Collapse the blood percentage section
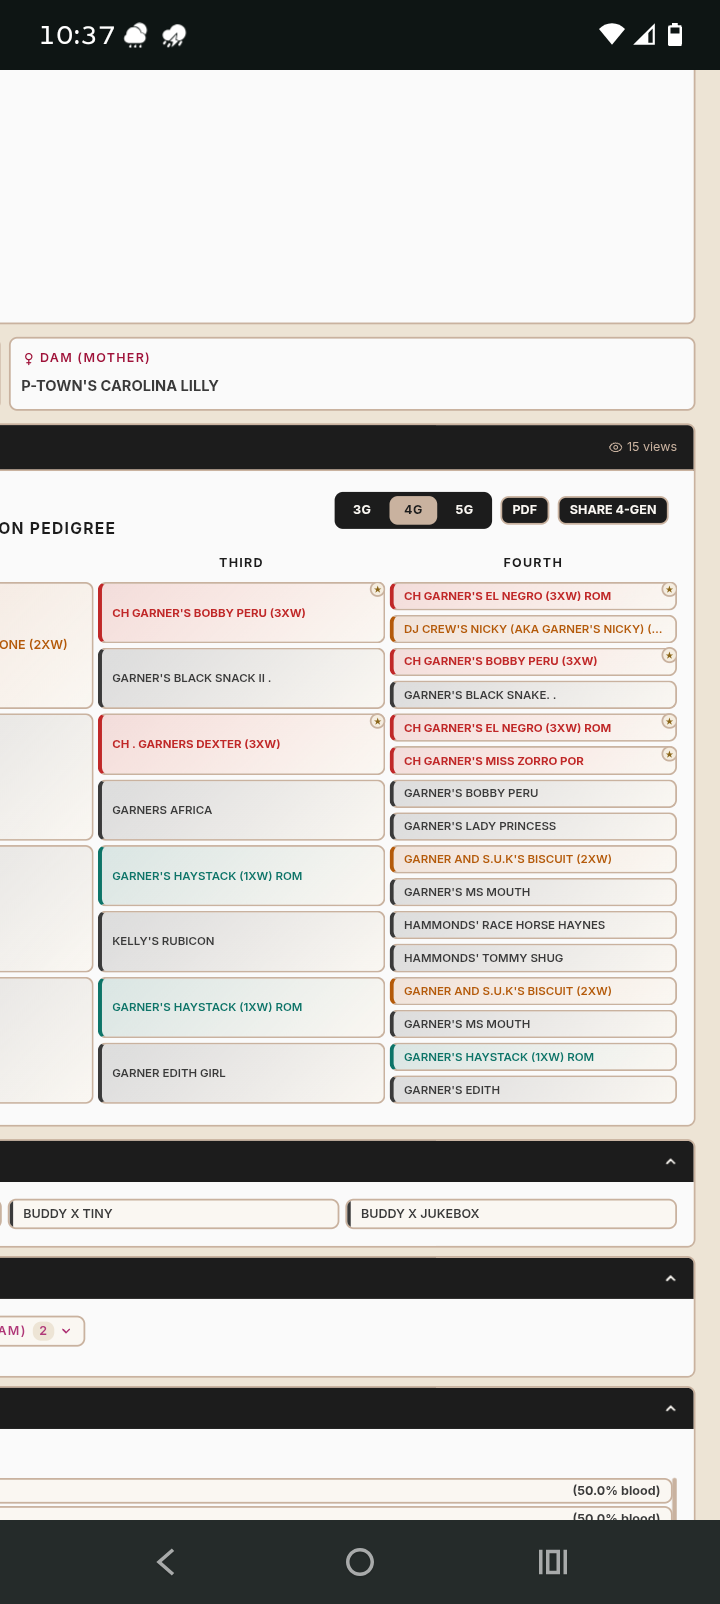Screen dimensions: 720x1604 coord(671,1409)
